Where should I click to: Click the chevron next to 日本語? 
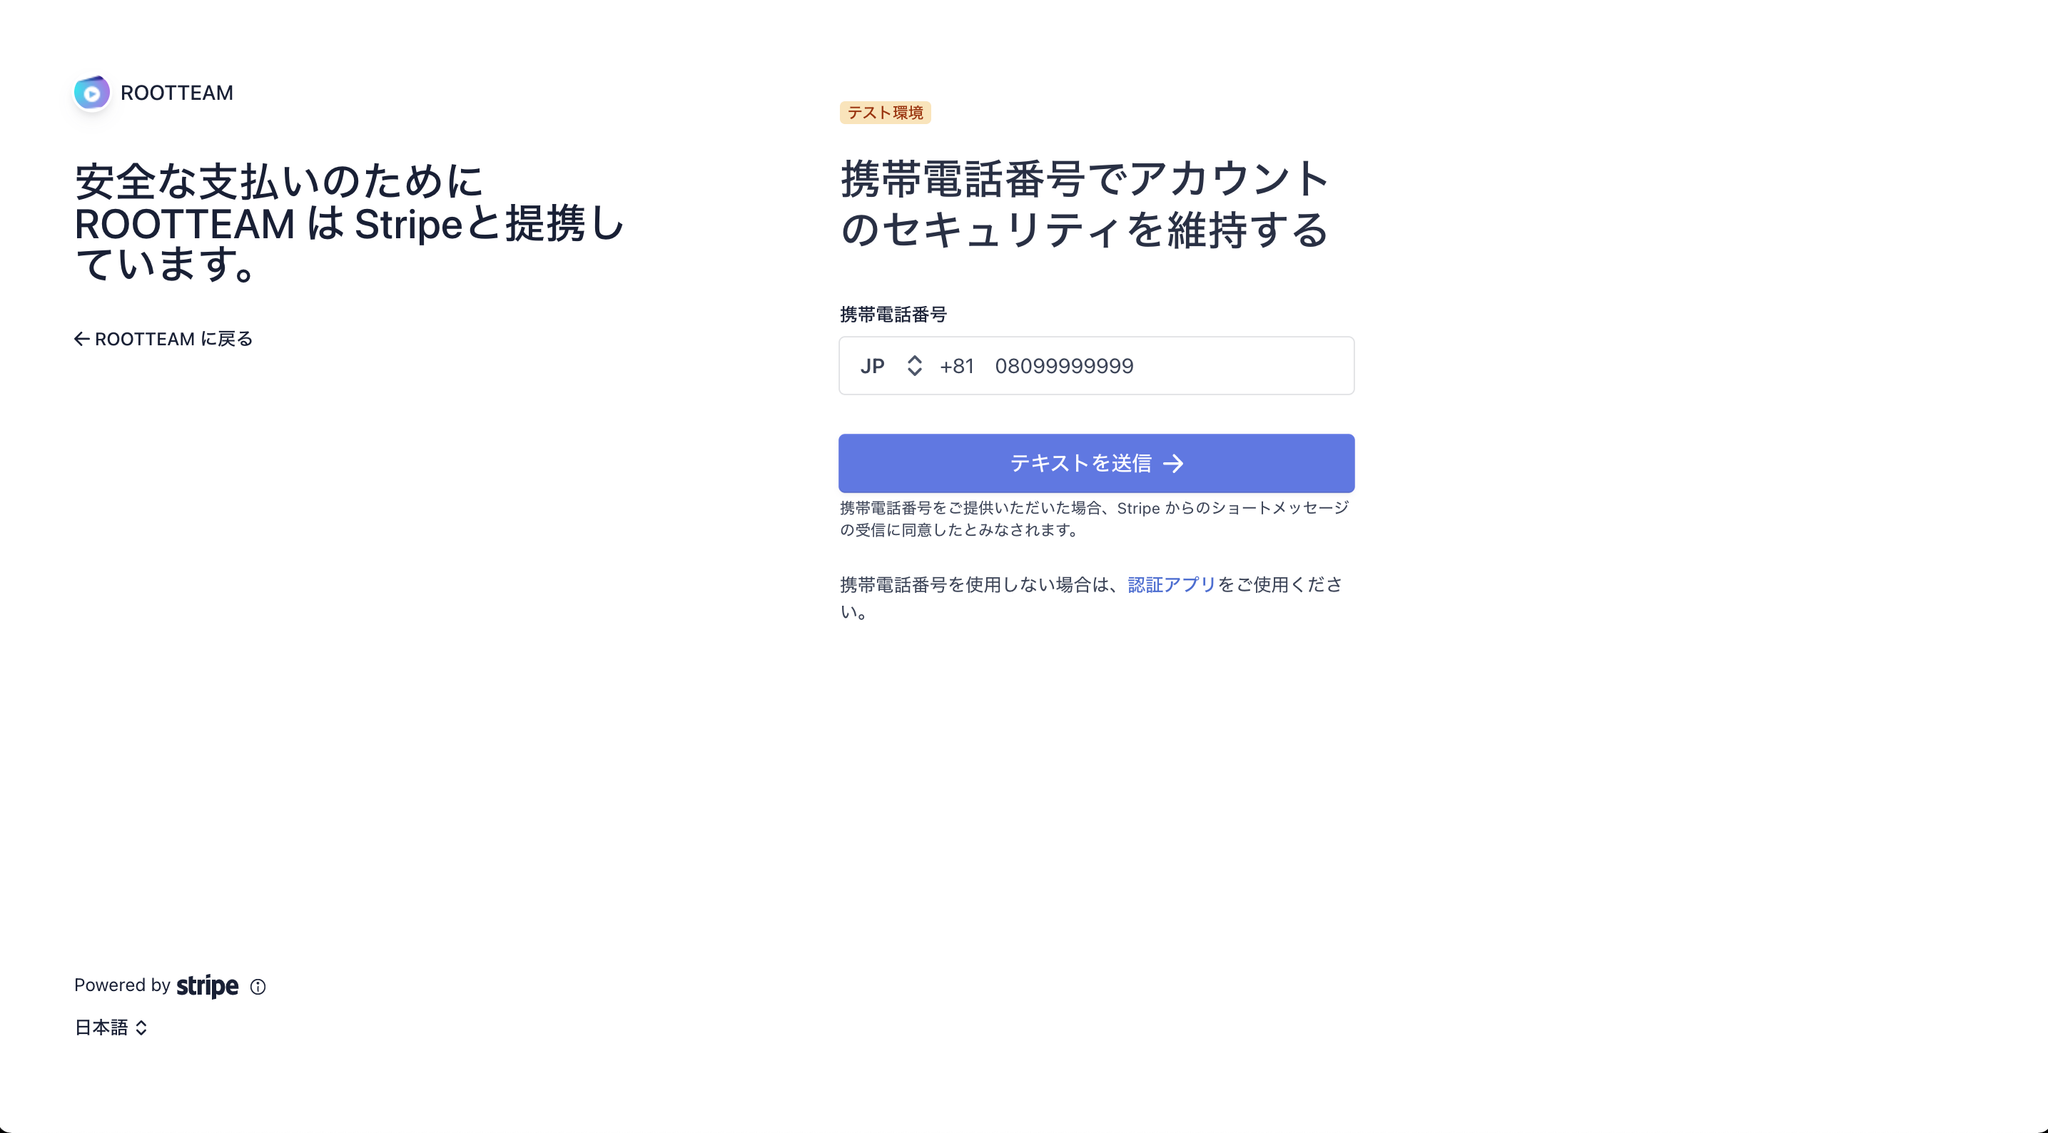click(x=141, y=1028)
